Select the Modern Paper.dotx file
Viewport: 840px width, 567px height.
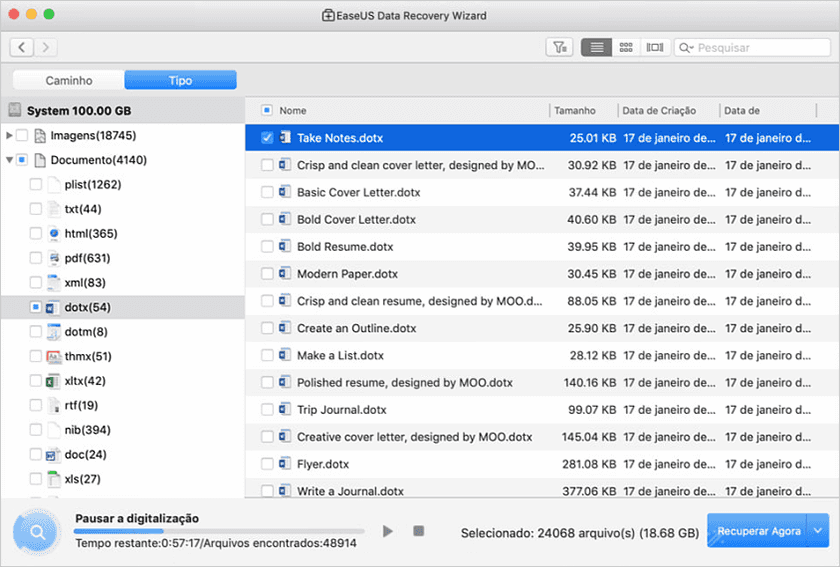(542, 274)
